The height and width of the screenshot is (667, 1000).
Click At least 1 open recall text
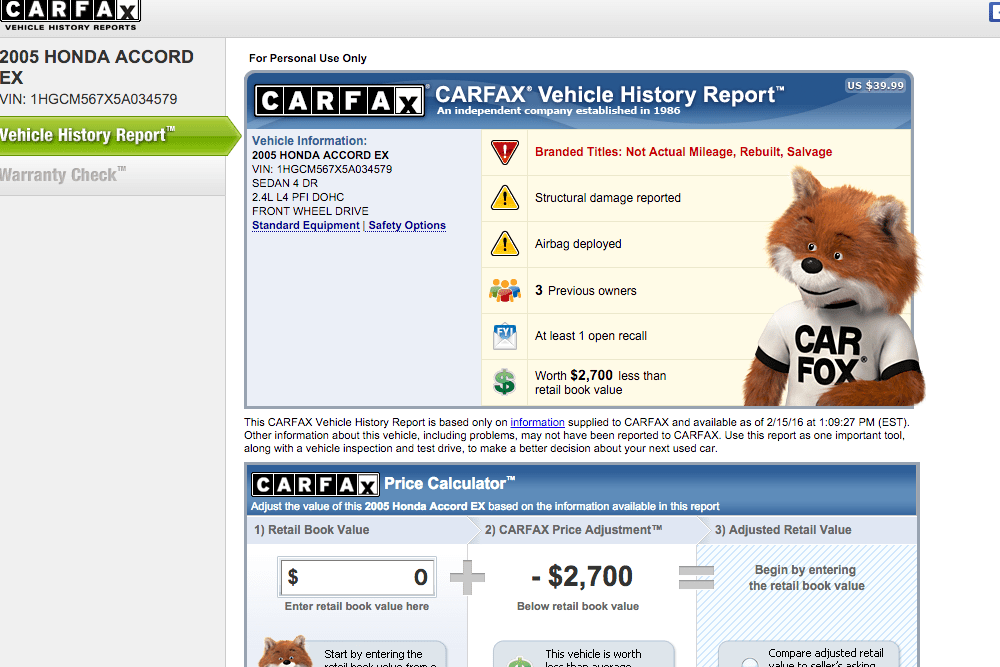coord(591,336)
